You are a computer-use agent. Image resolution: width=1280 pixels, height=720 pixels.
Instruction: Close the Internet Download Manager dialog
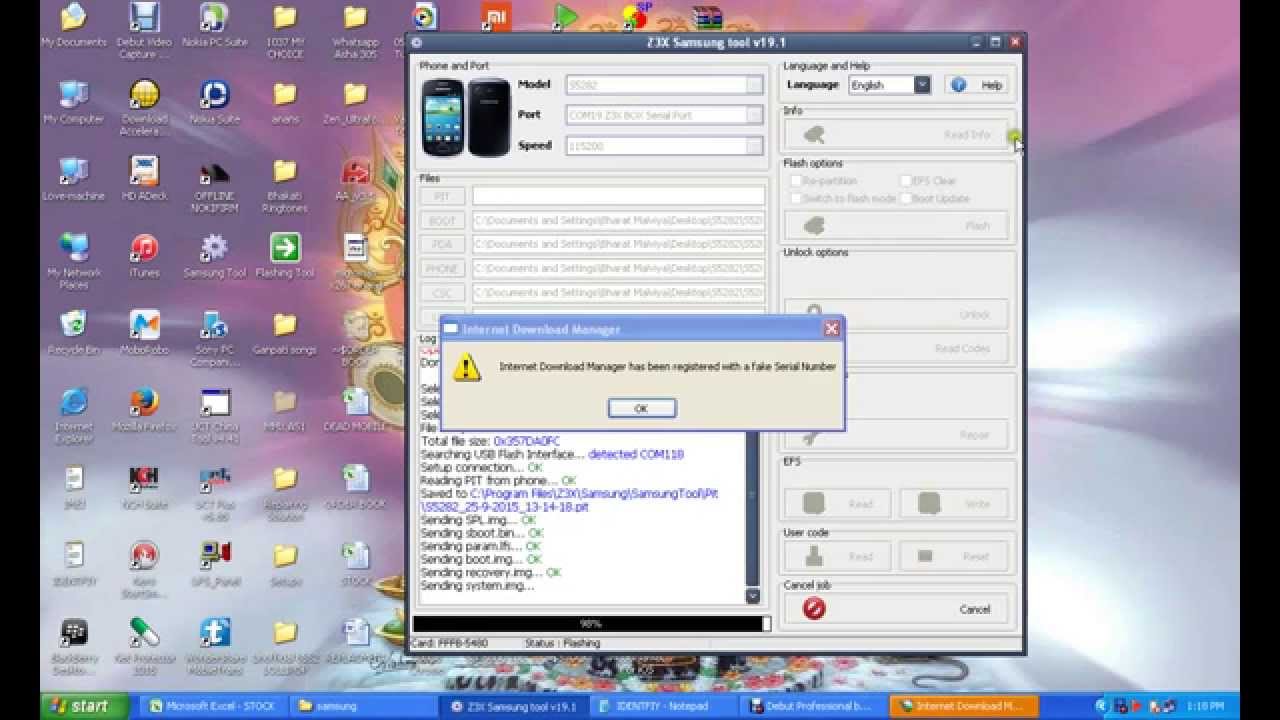(x=831, y=329)
